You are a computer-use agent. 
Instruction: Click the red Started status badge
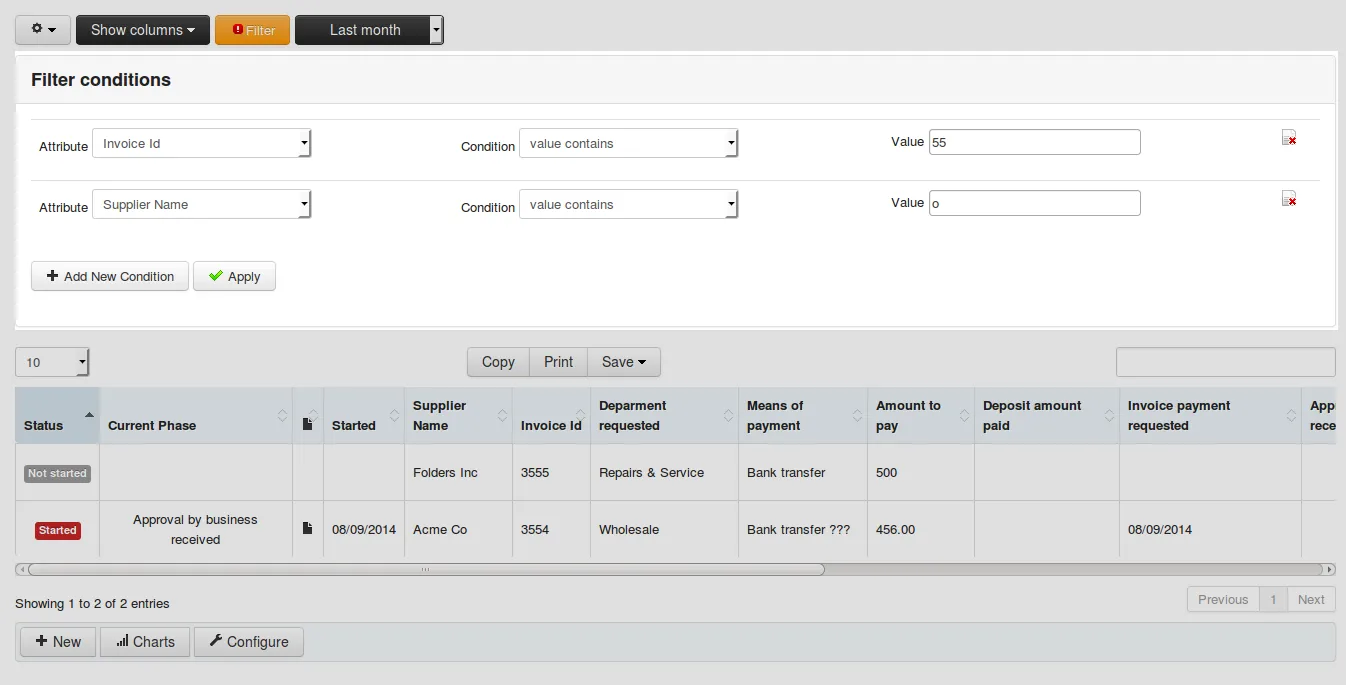(58, 530)
